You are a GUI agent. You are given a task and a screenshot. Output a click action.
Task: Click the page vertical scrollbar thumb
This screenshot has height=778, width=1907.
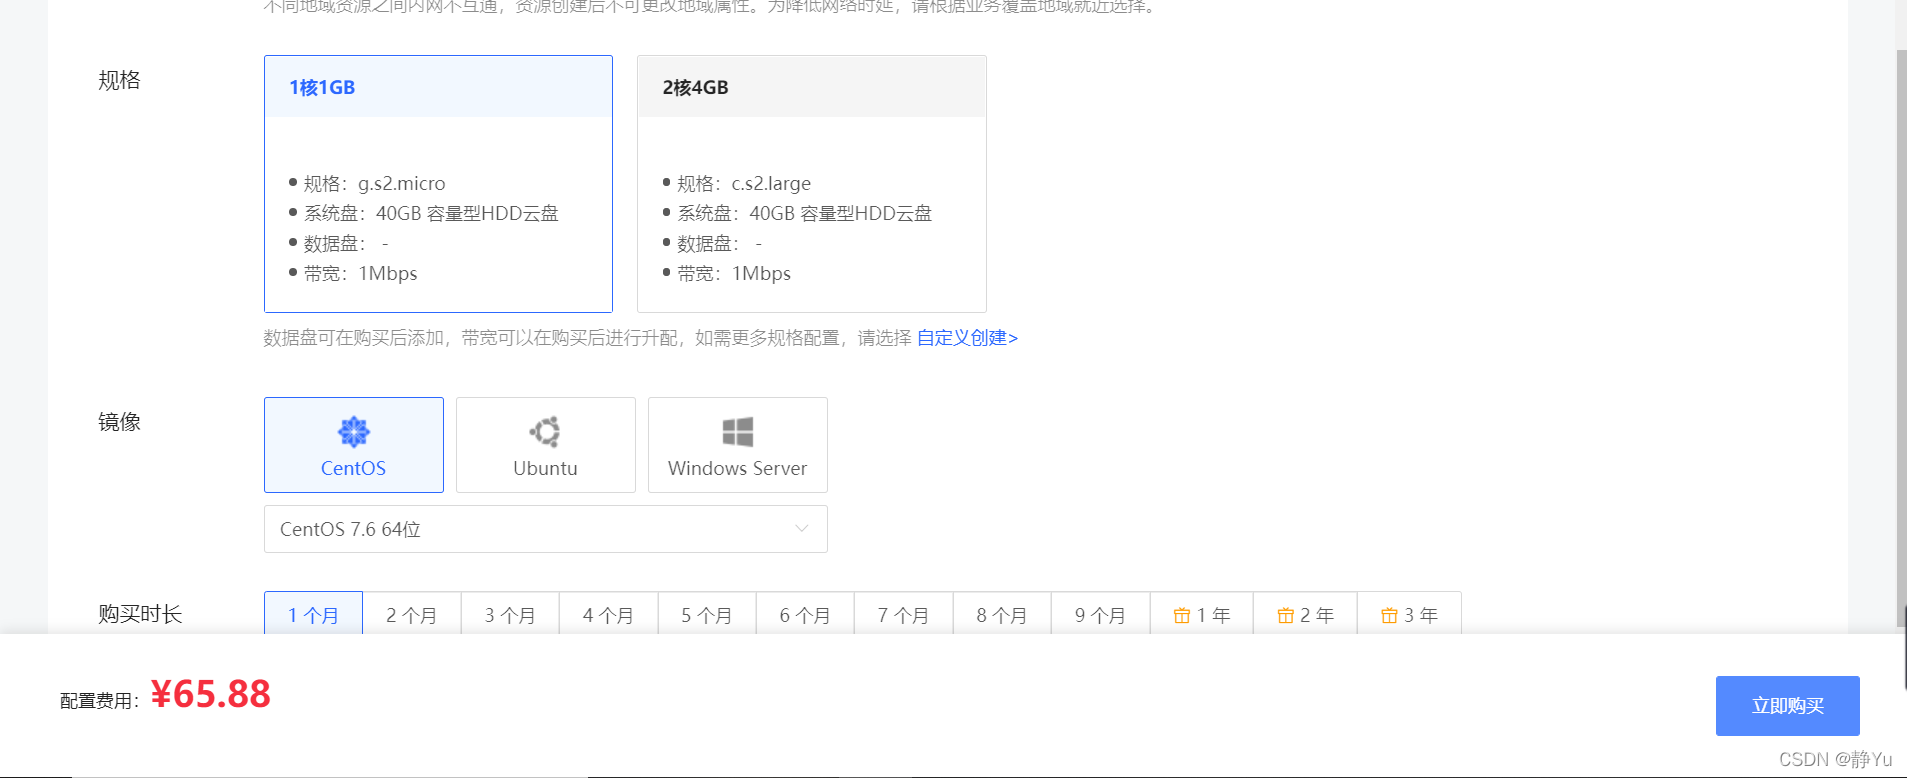tap(1901, 337)
